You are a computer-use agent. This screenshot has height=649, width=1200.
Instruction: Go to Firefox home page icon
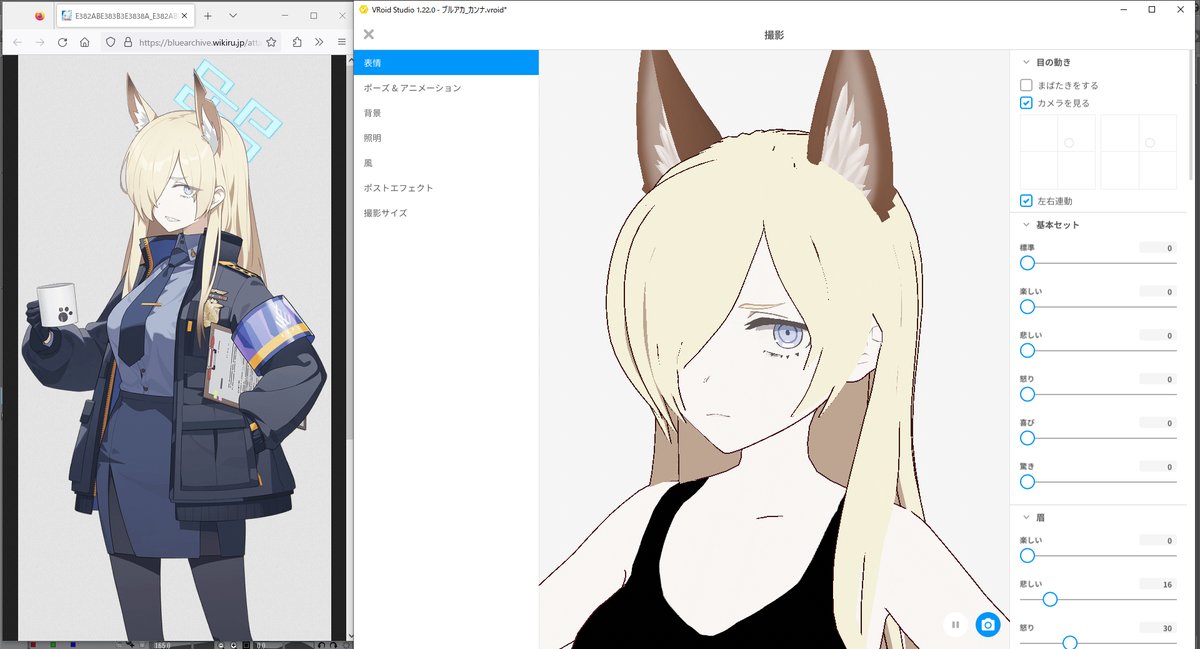(85, 43)
